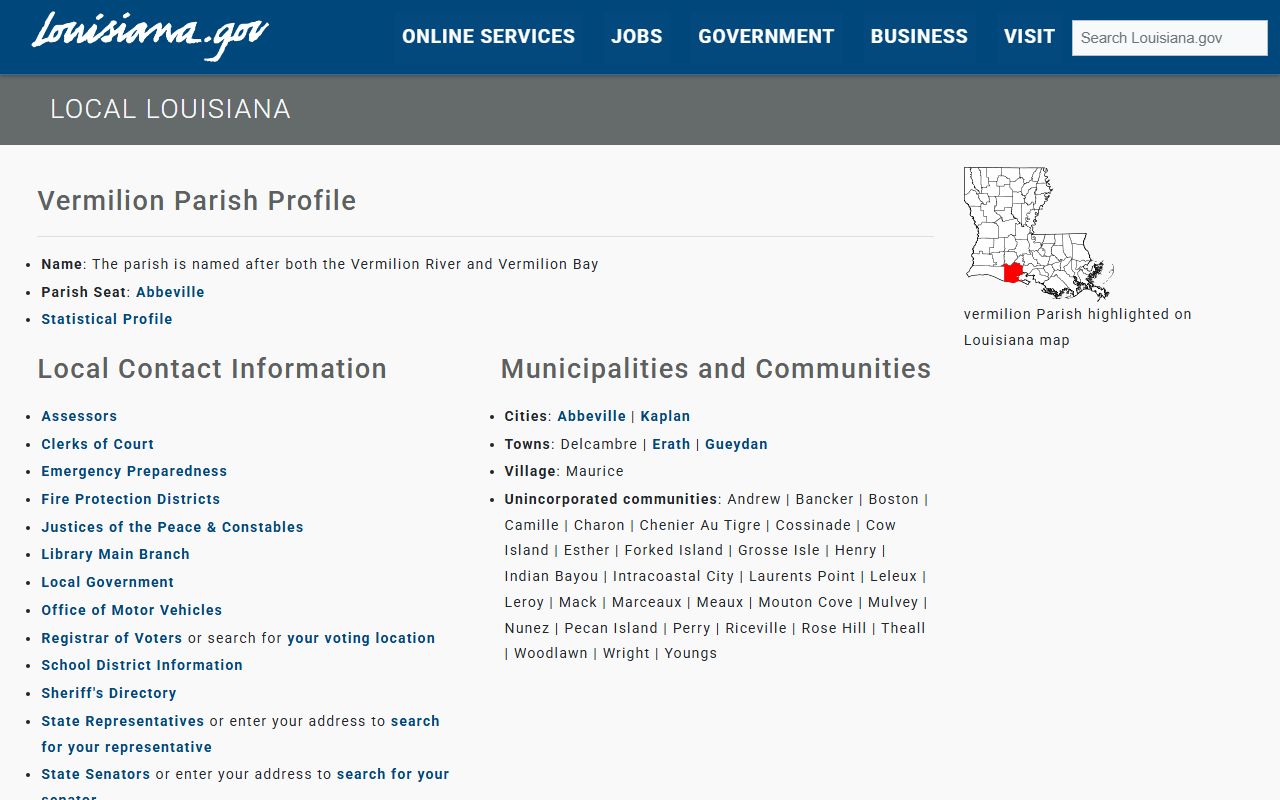Image resolution: width=1280 pixels, height=800 pixels.
Task: Open the Gueydan town link
Action: click(736, 444)
